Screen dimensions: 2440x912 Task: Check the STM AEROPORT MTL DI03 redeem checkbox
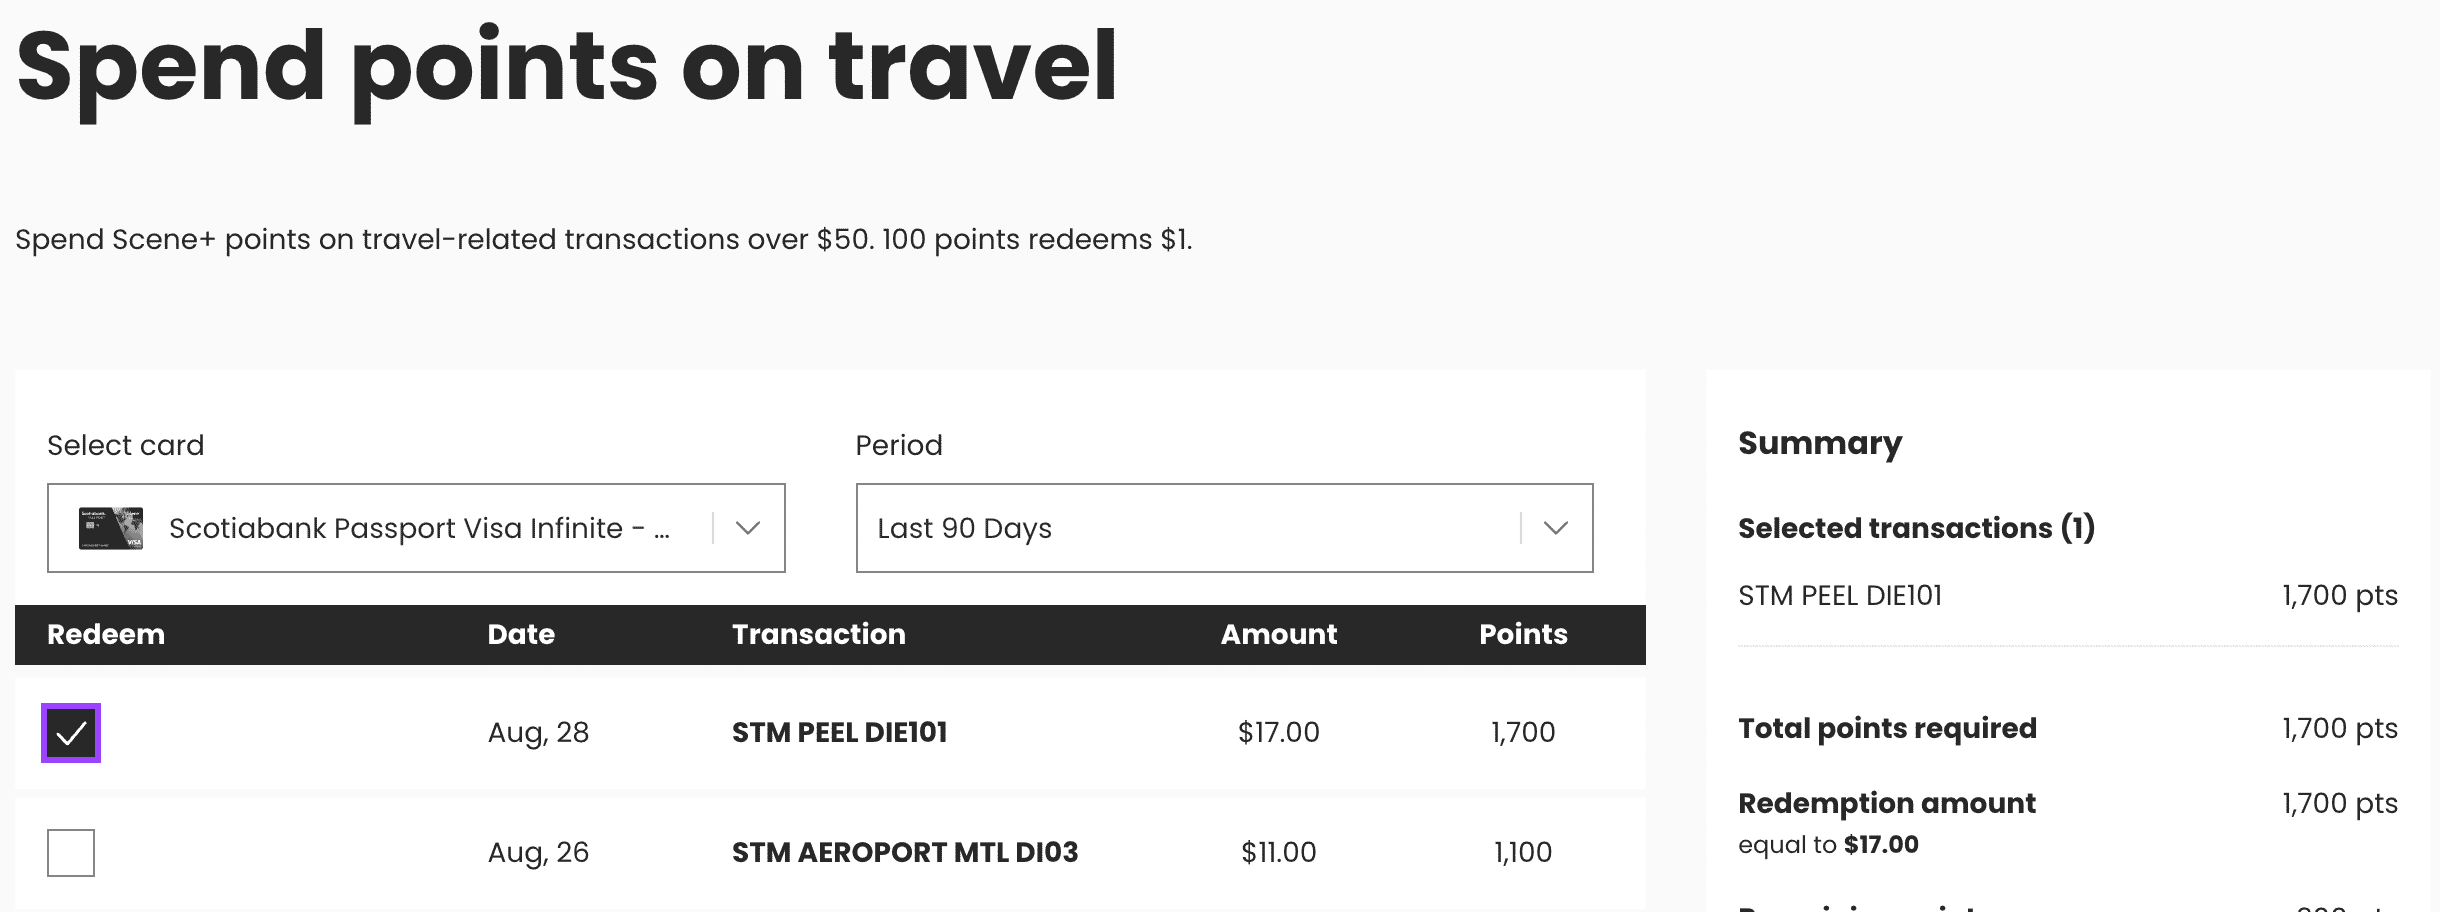point(71,853)
